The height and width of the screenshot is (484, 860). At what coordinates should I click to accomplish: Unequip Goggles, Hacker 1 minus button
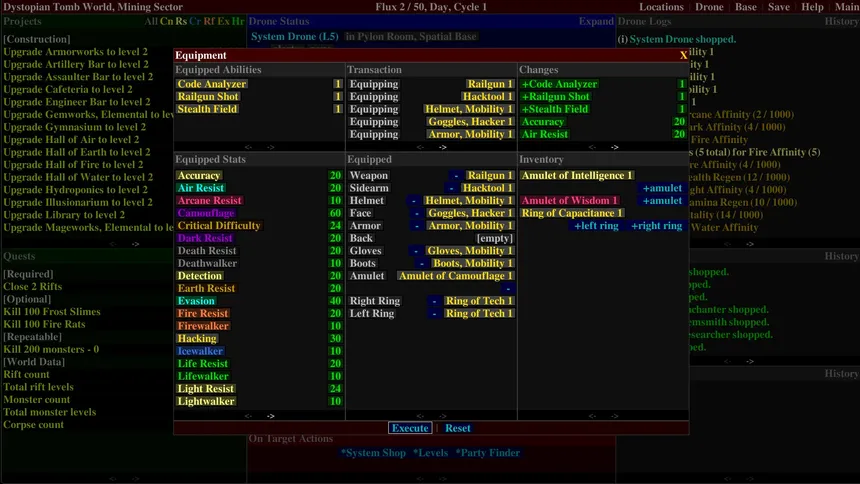(x=417, y=213)
